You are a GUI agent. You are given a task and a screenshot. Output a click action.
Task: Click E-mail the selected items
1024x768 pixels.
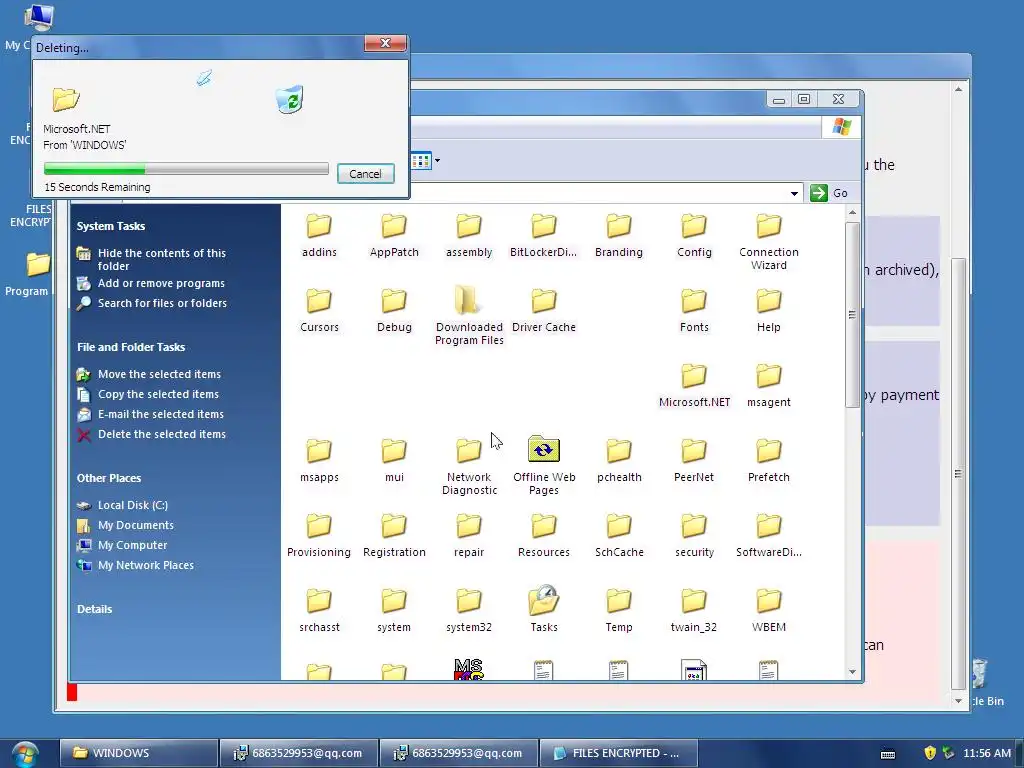161,414
